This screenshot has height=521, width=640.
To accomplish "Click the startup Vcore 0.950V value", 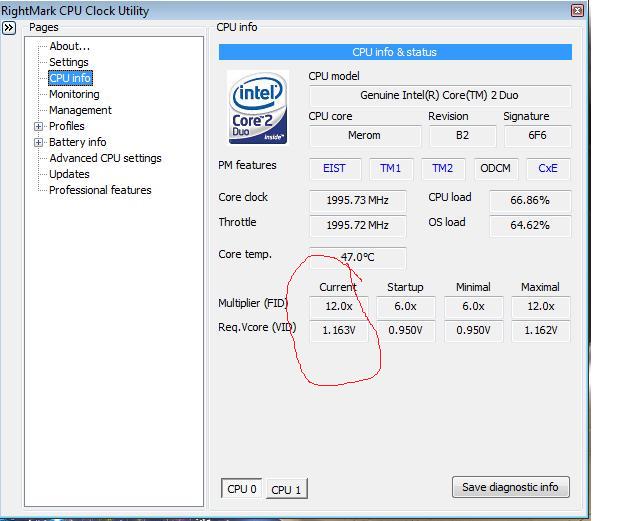I will pyautogui.click(x=405, y=331).
